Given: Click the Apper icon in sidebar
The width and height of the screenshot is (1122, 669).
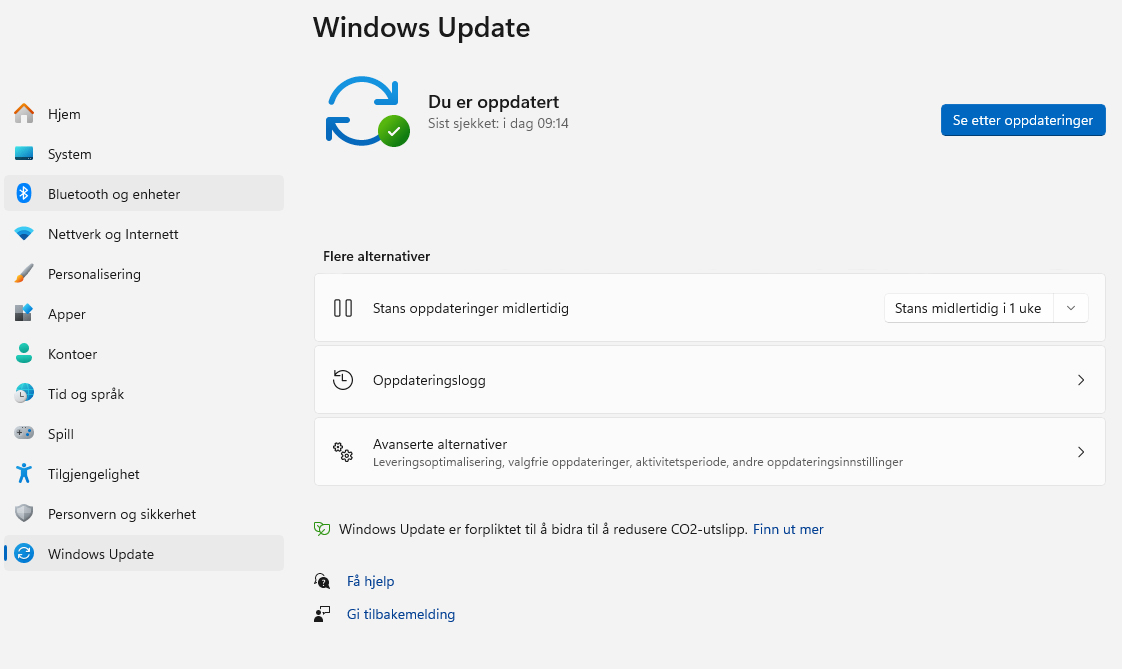Looking at the screenshot, I should [x=24, y=314].
